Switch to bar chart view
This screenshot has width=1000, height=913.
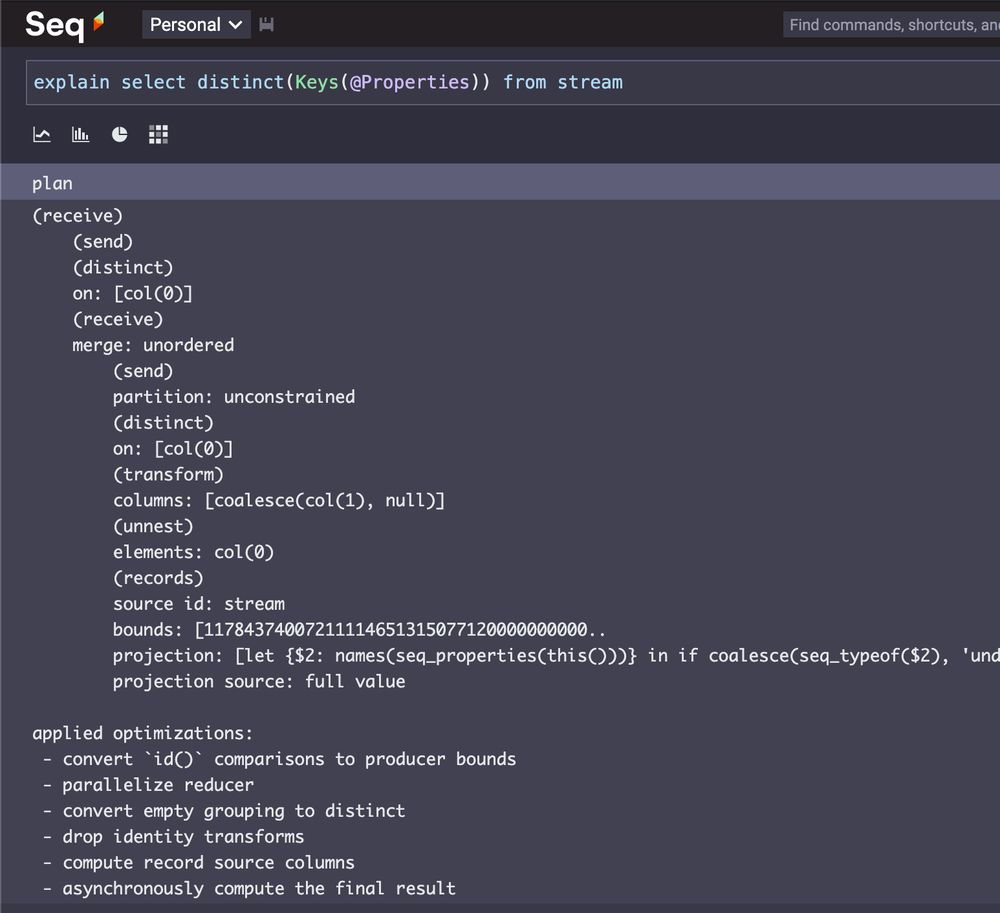80,135
